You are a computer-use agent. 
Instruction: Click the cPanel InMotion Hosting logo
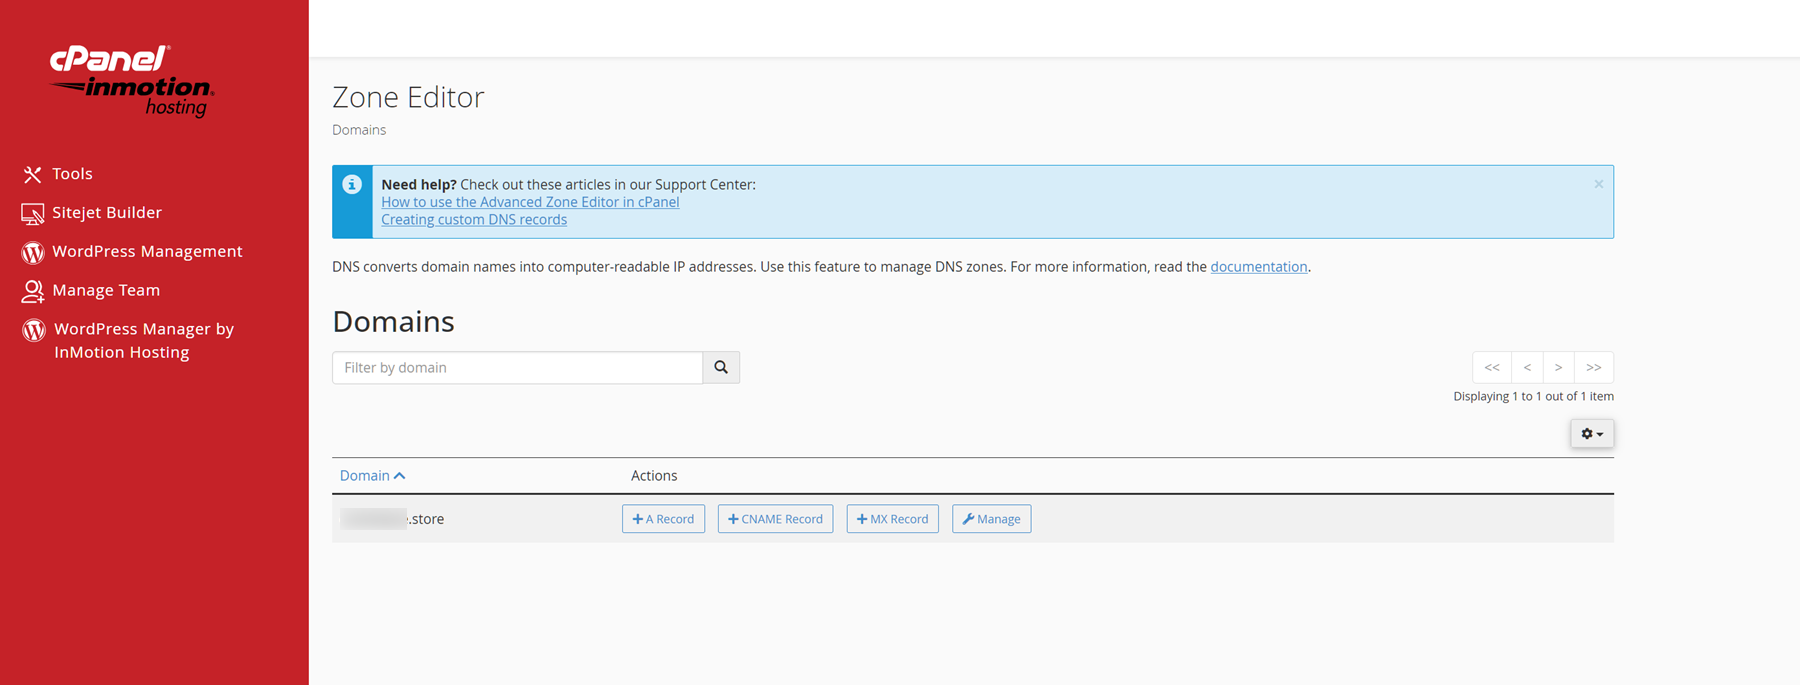click(x=132, y=80)
